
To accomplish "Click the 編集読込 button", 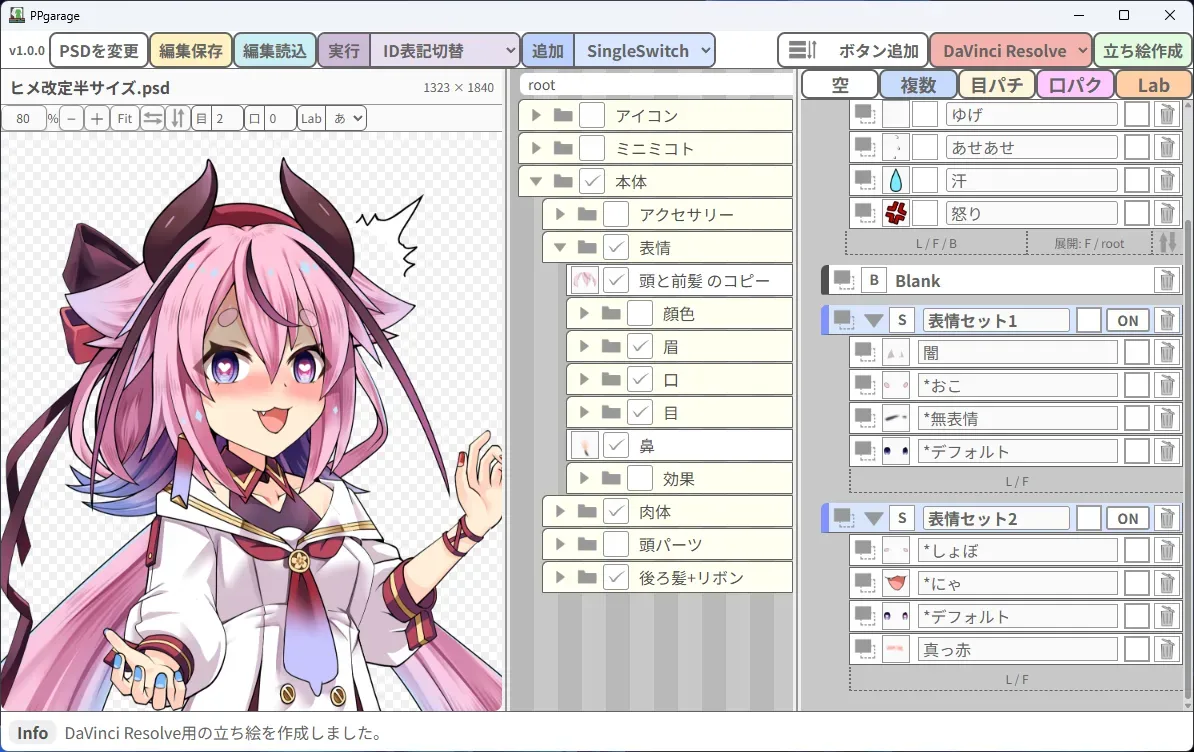I will [274, 50].
